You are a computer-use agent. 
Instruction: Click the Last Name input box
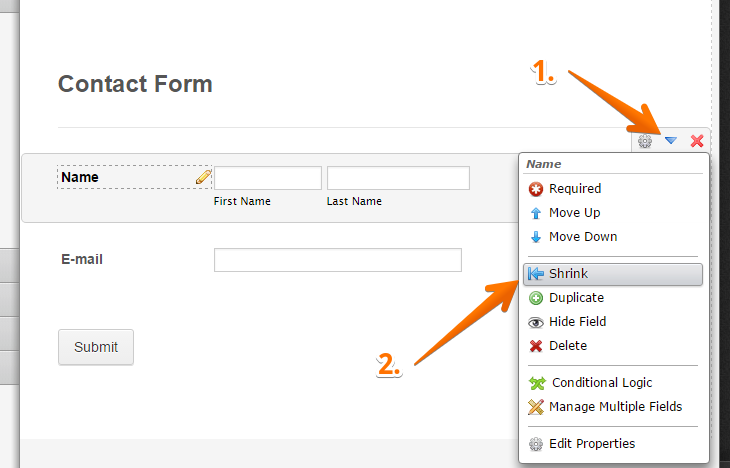coord(398,178)
